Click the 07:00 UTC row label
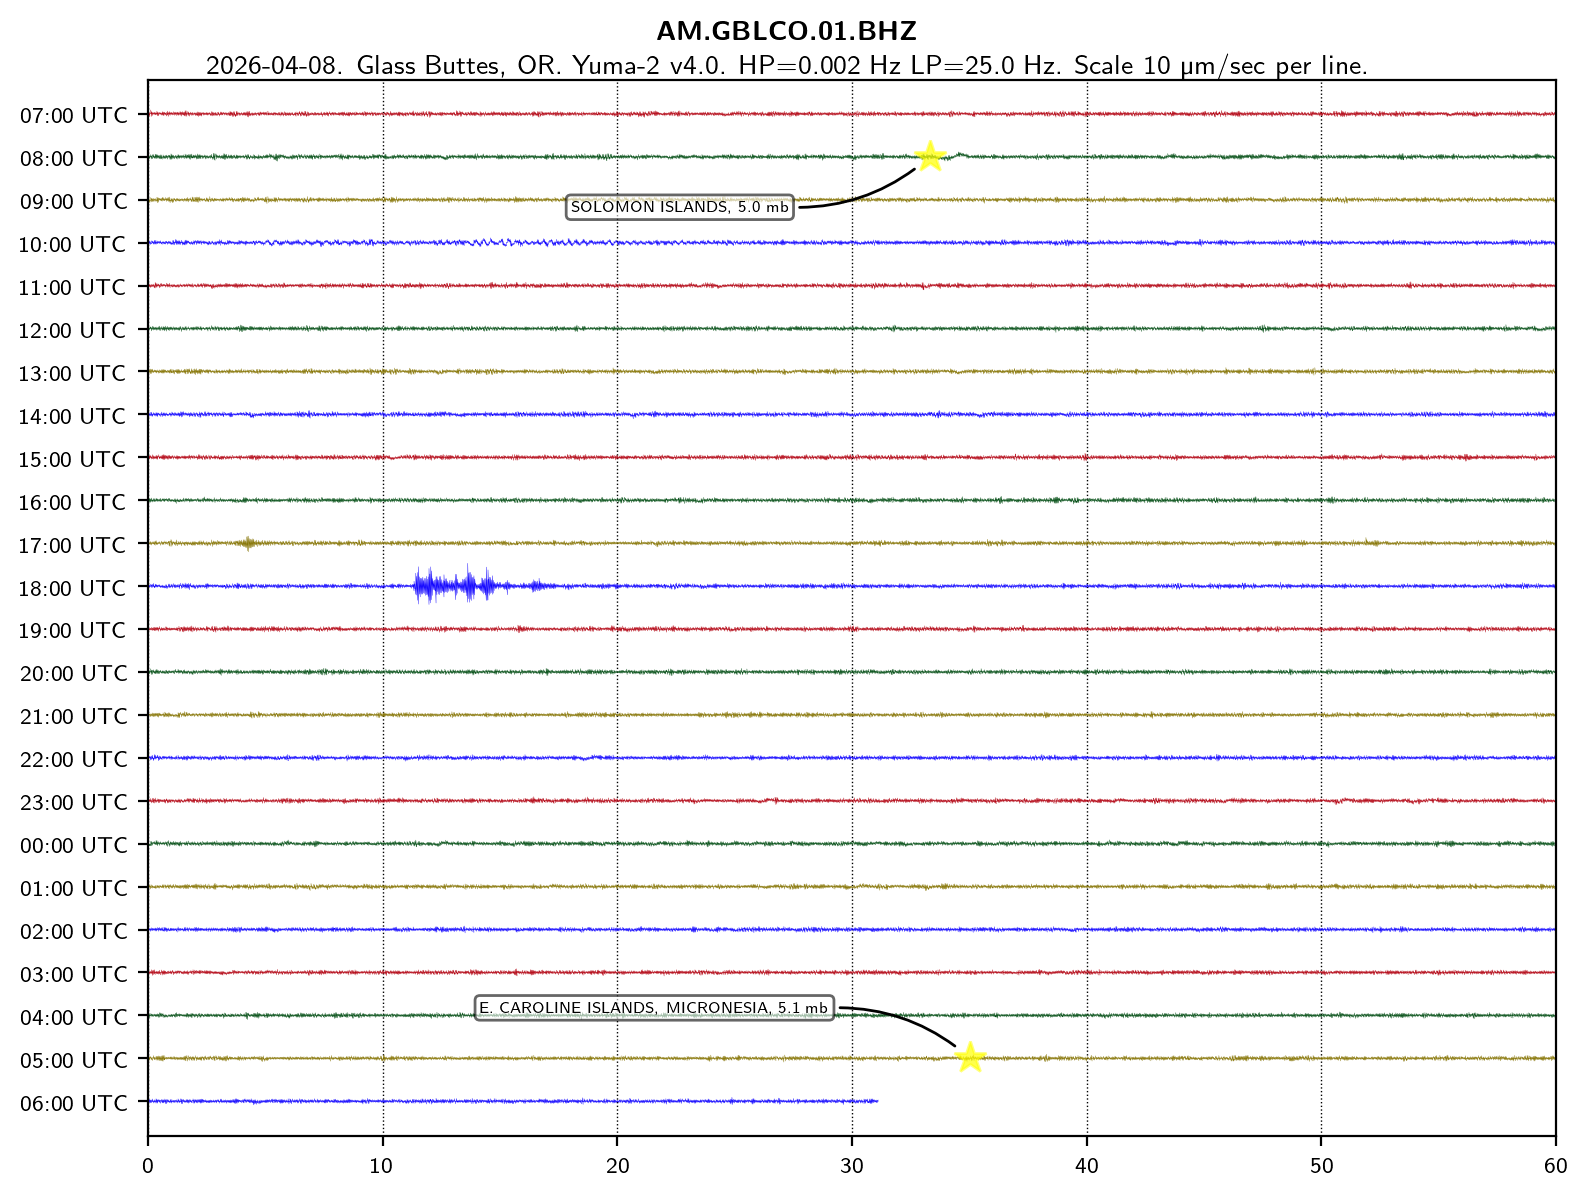Image resolution: width=1587 pixels, height=1198 pixels. (74, 115)
